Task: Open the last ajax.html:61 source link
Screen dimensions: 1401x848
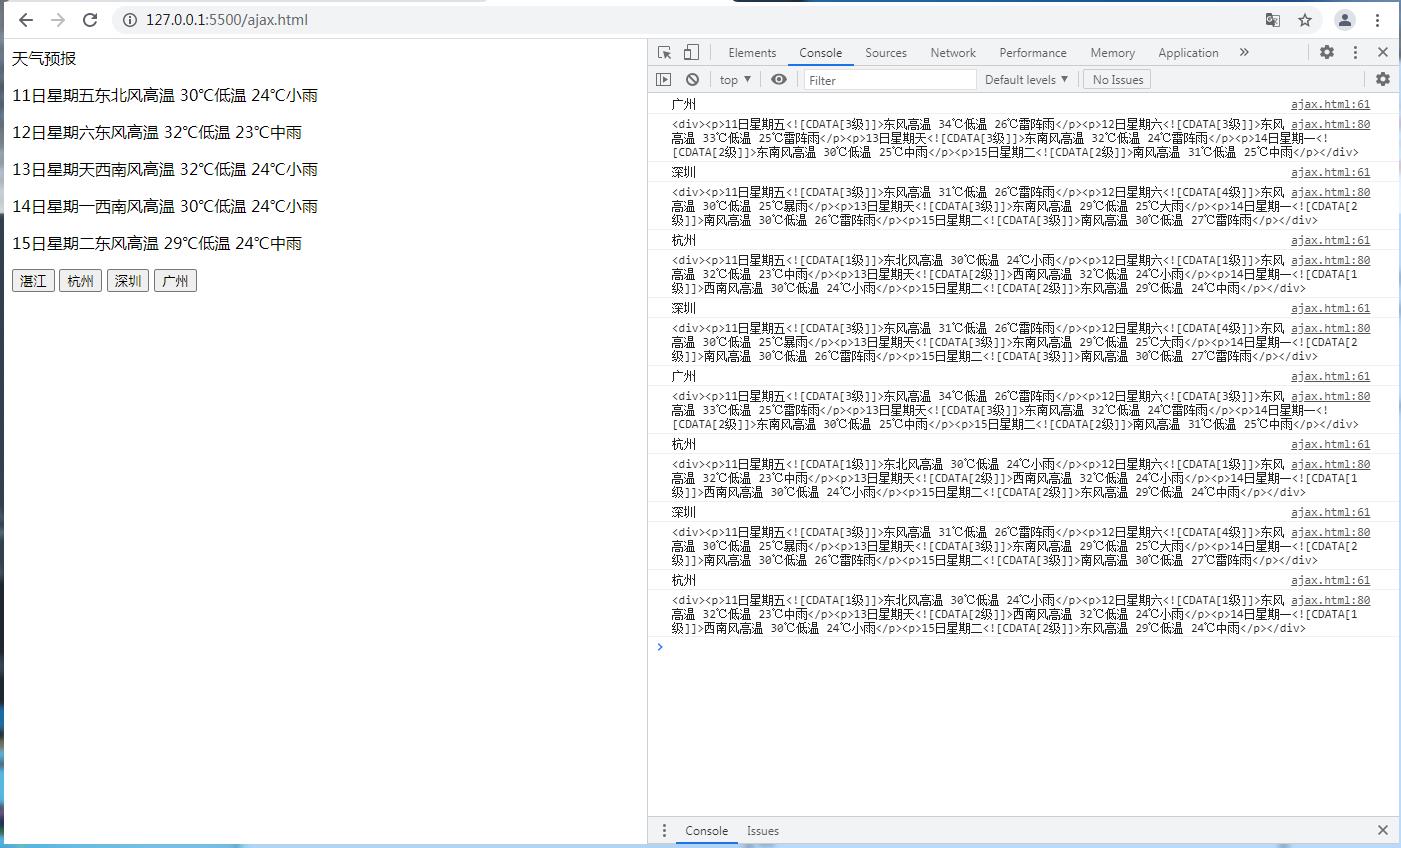Action: (1330, 580)
